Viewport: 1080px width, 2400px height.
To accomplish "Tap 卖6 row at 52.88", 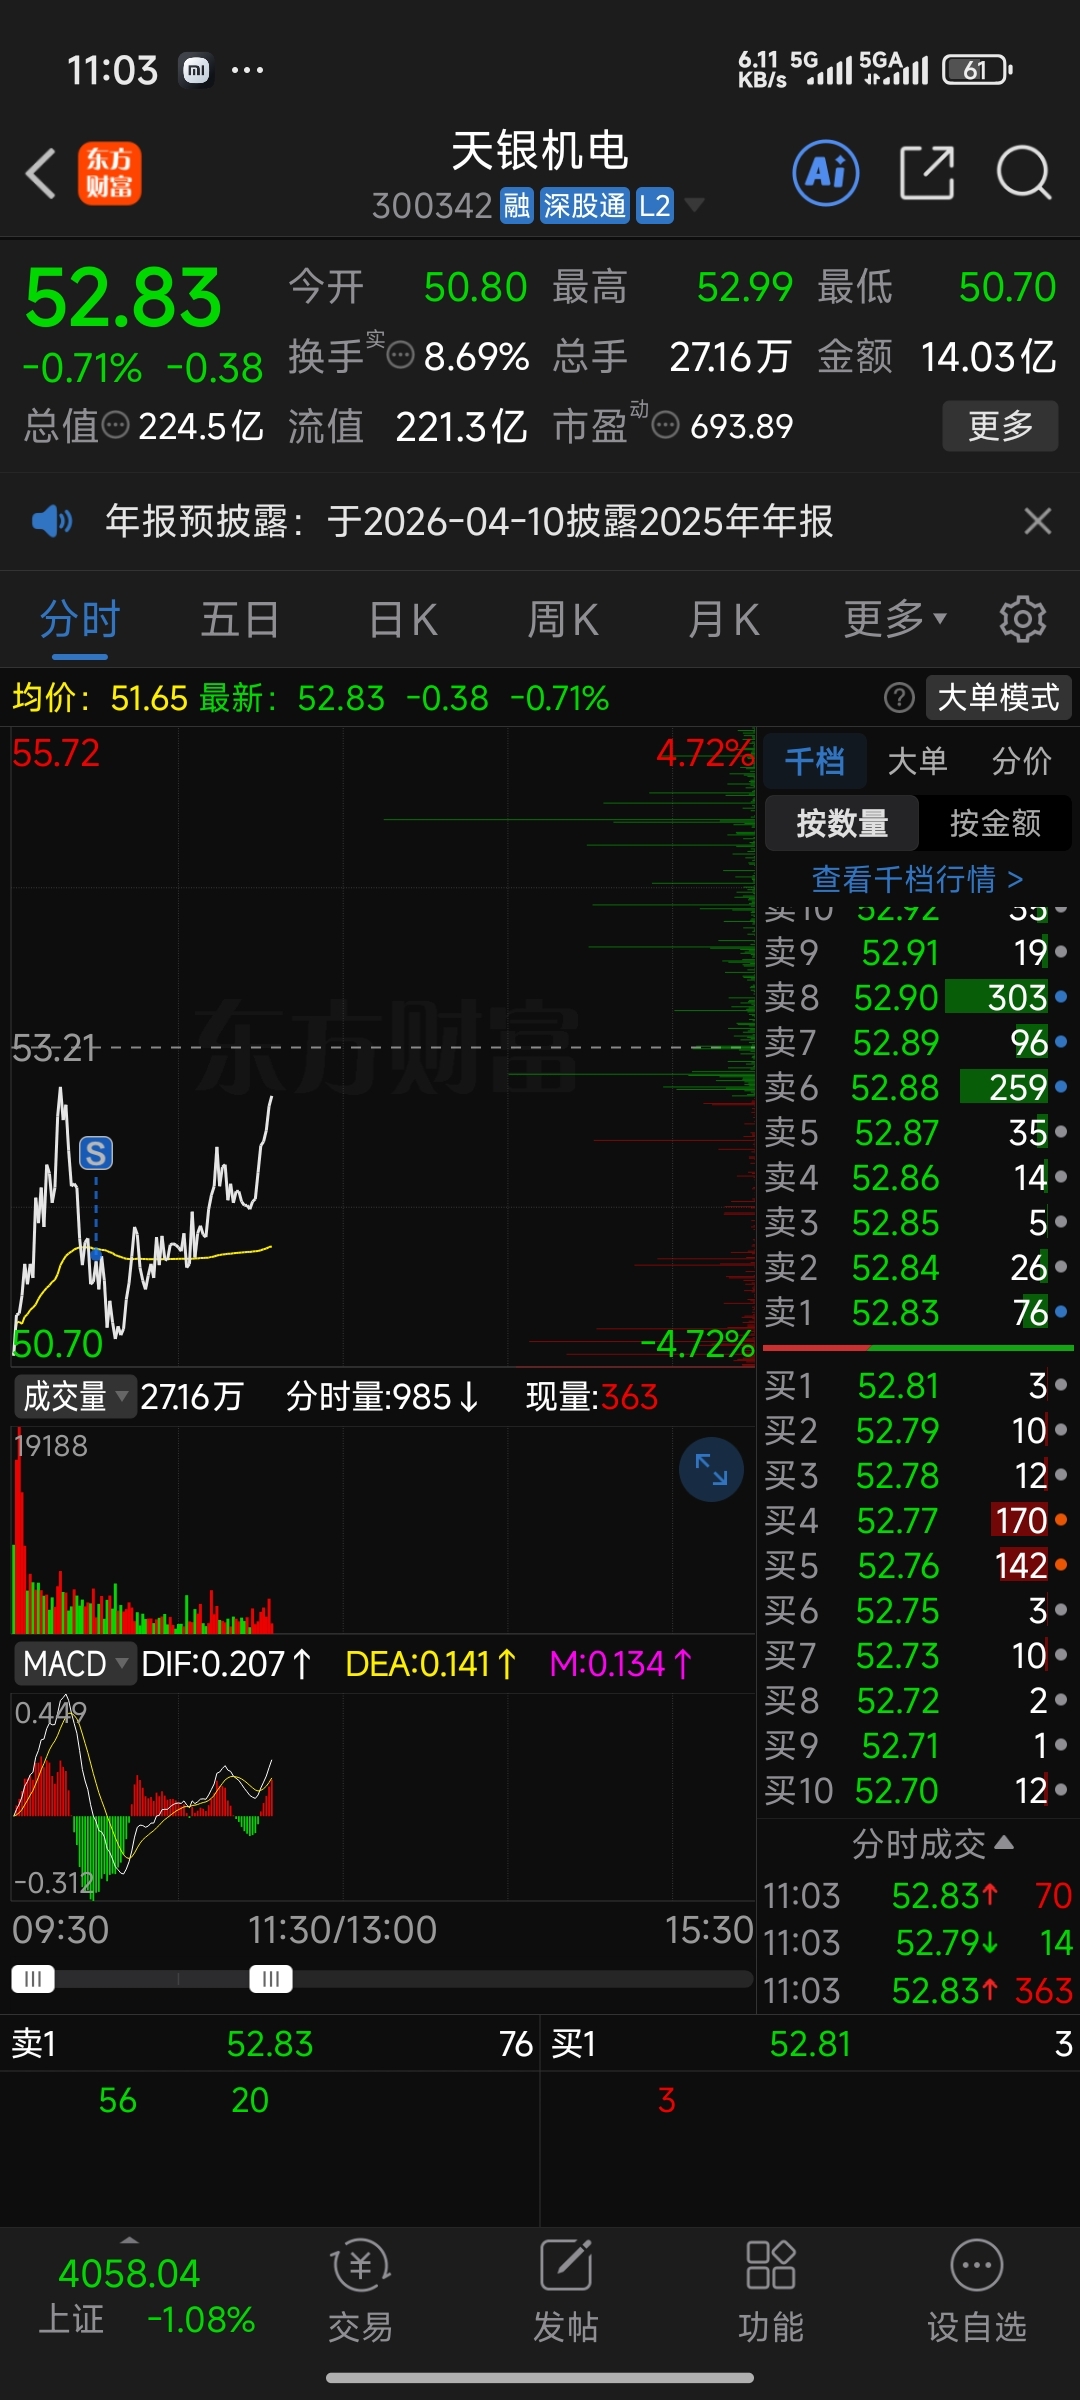I will pyautogui.click(x=917, y=1087).
